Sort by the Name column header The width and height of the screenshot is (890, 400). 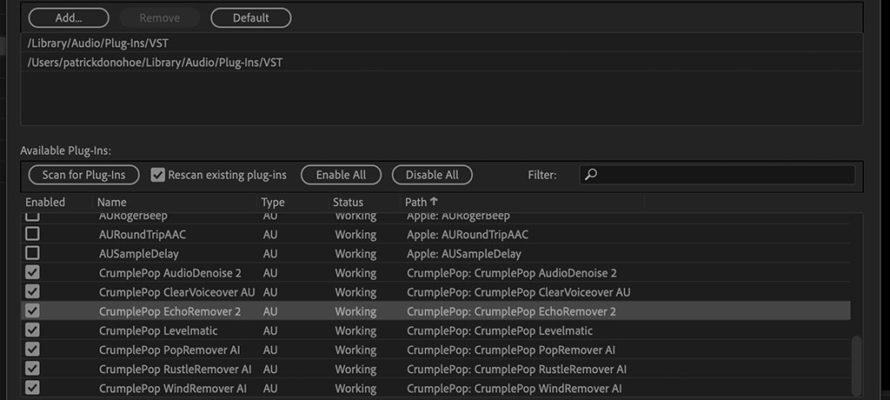tap(112, 202)
